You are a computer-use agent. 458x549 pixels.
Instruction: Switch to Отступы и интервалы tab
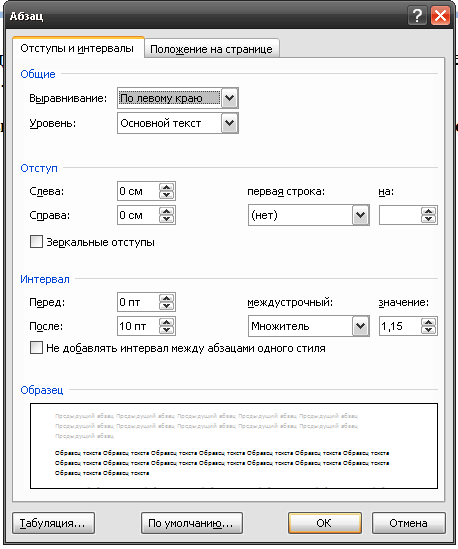point(77,48)
